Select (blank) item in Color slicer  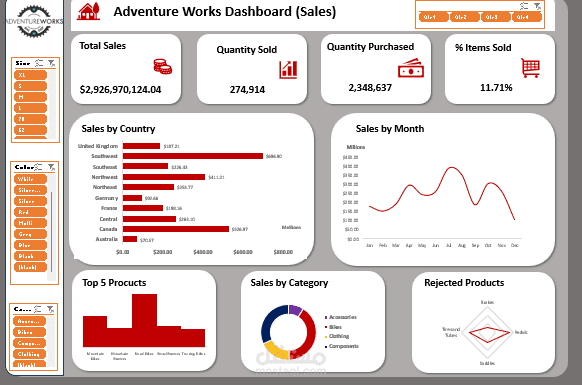tap(30, 267)
